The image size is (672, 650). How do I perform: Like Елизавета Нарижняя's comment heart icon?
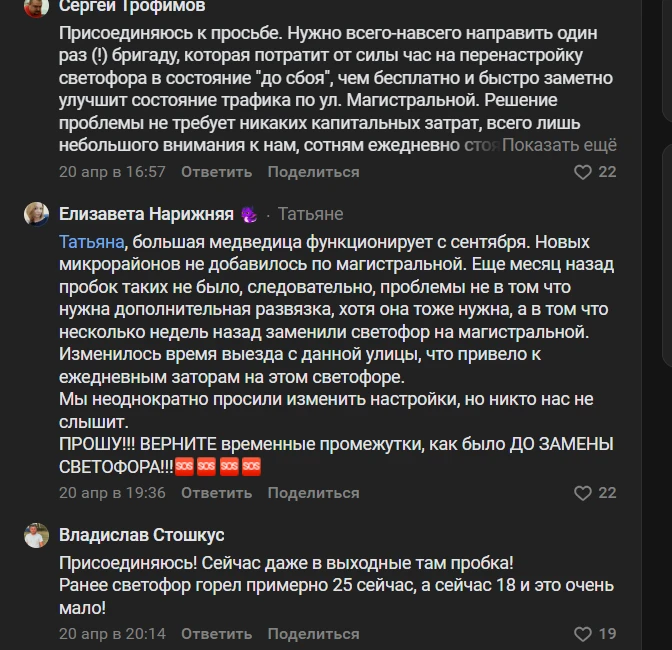583,493
